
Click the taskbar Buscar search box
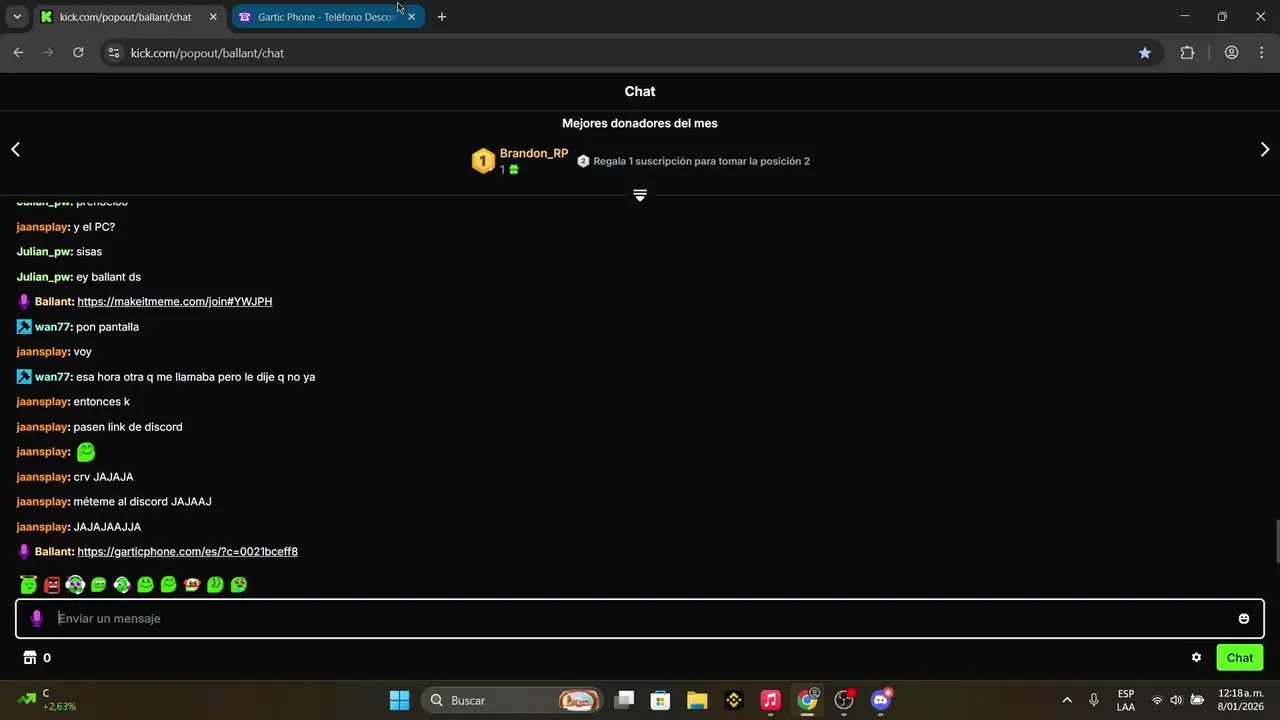512,700
